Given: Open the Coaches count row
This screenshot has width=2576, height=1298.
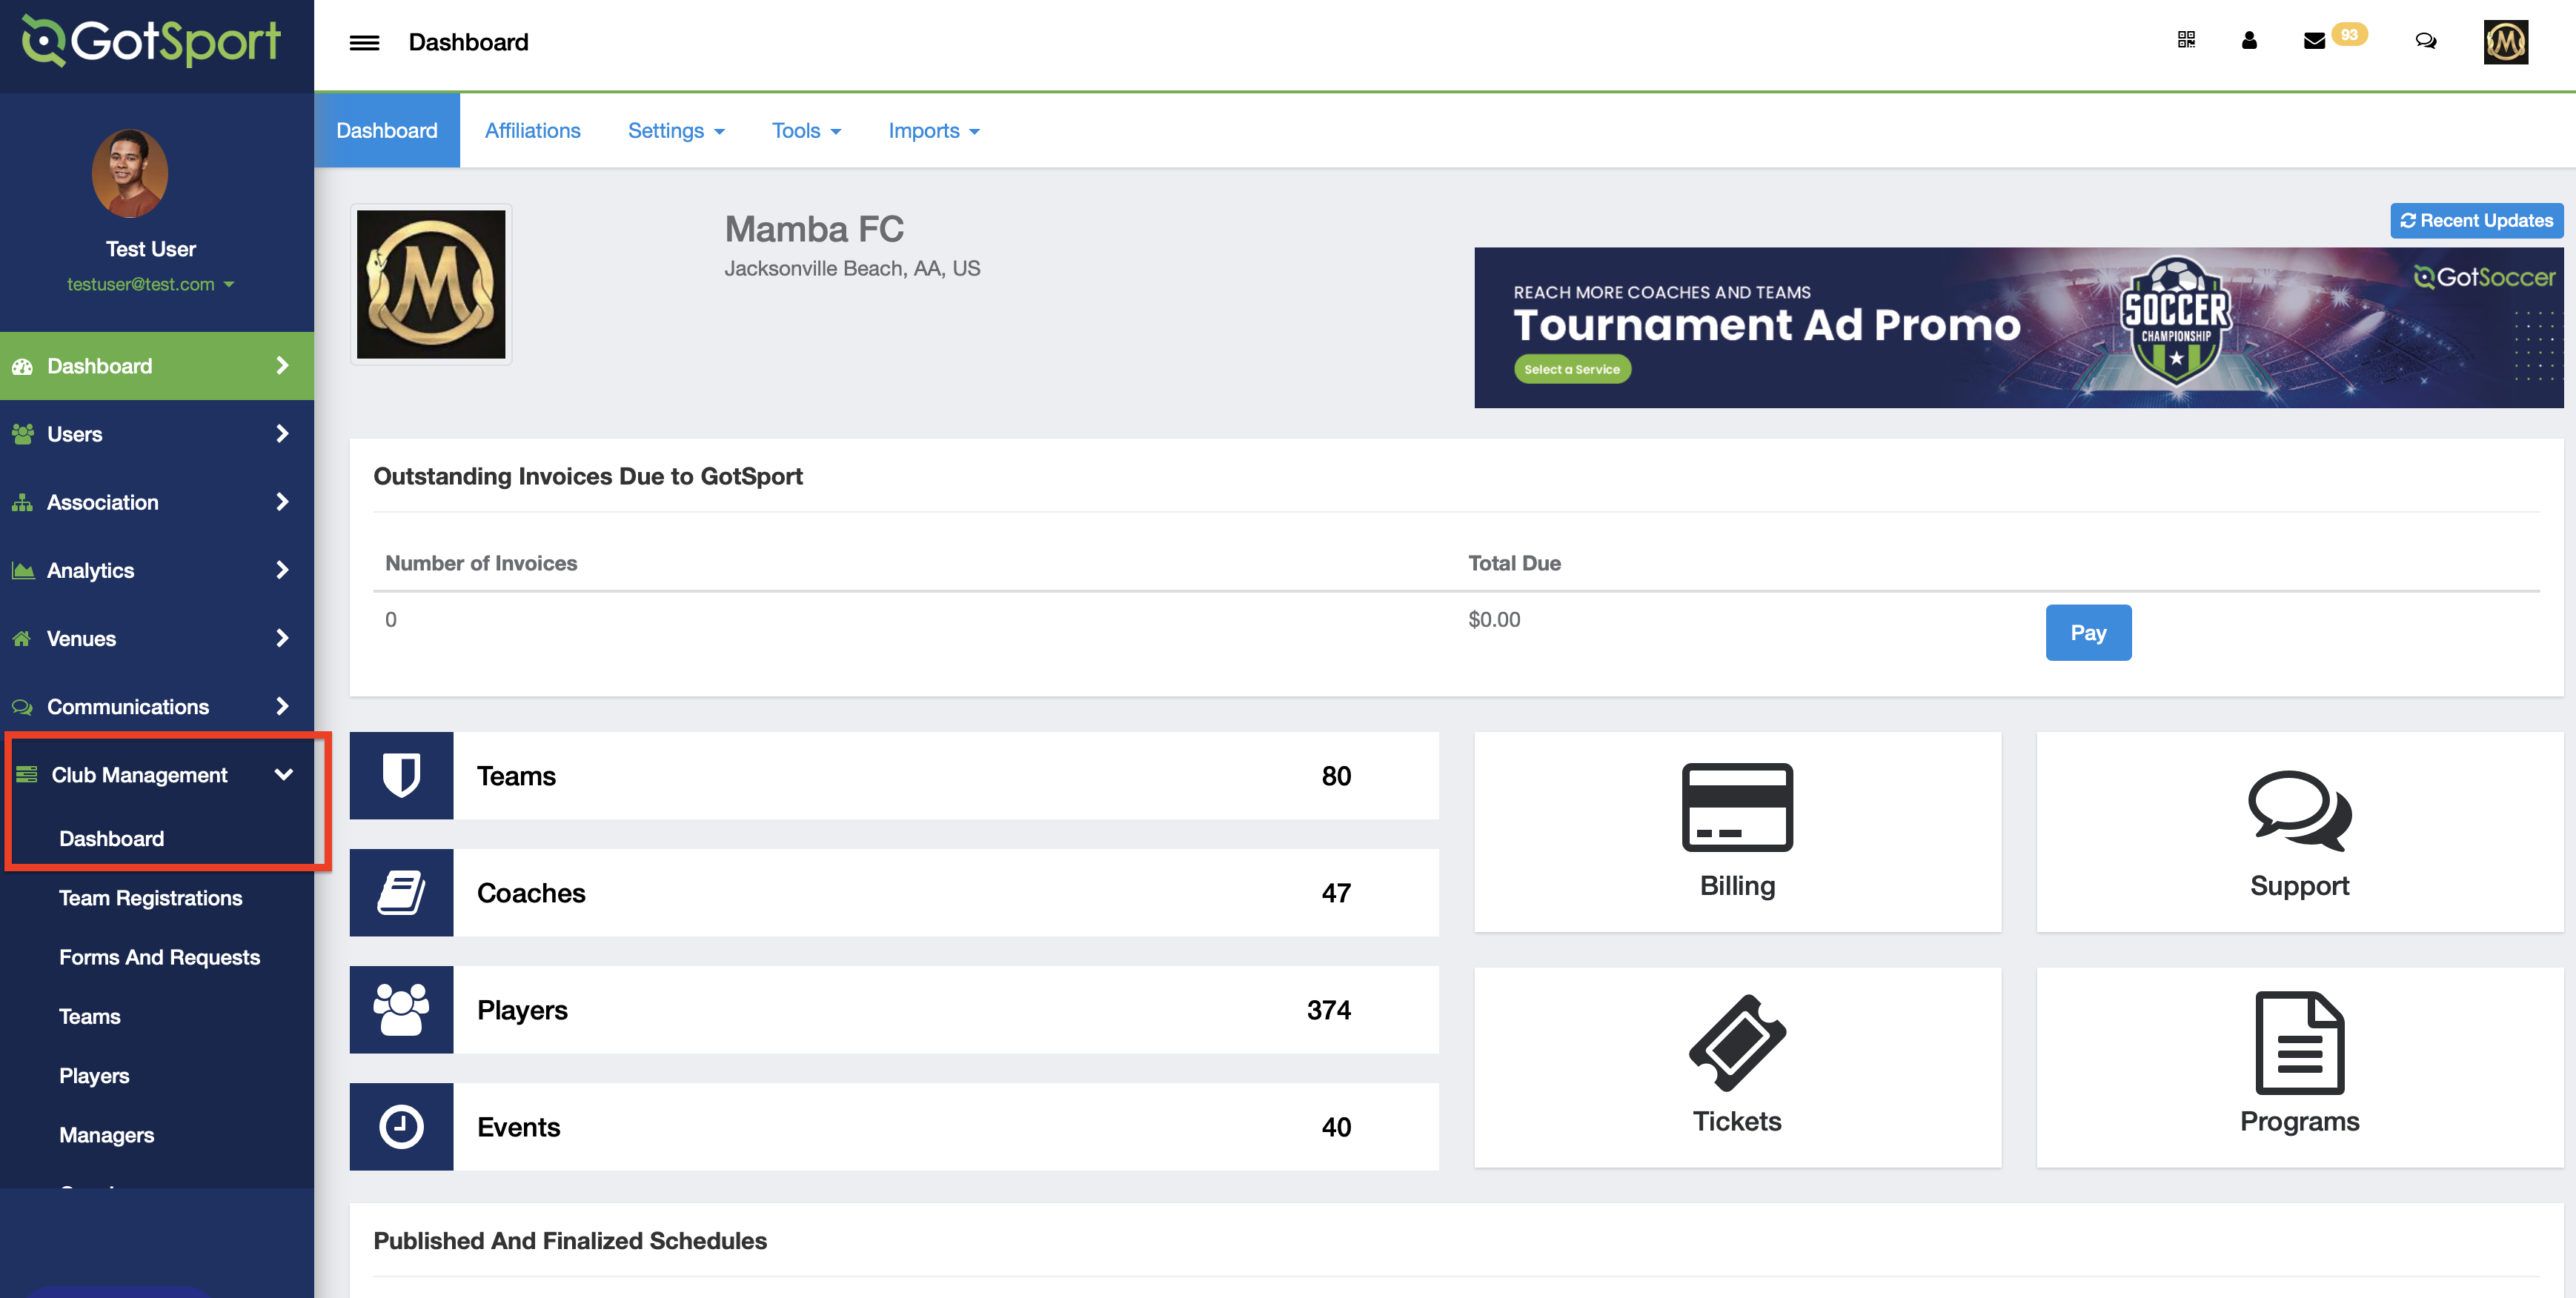Looking at the screenshot, I should tap(894, 892).
